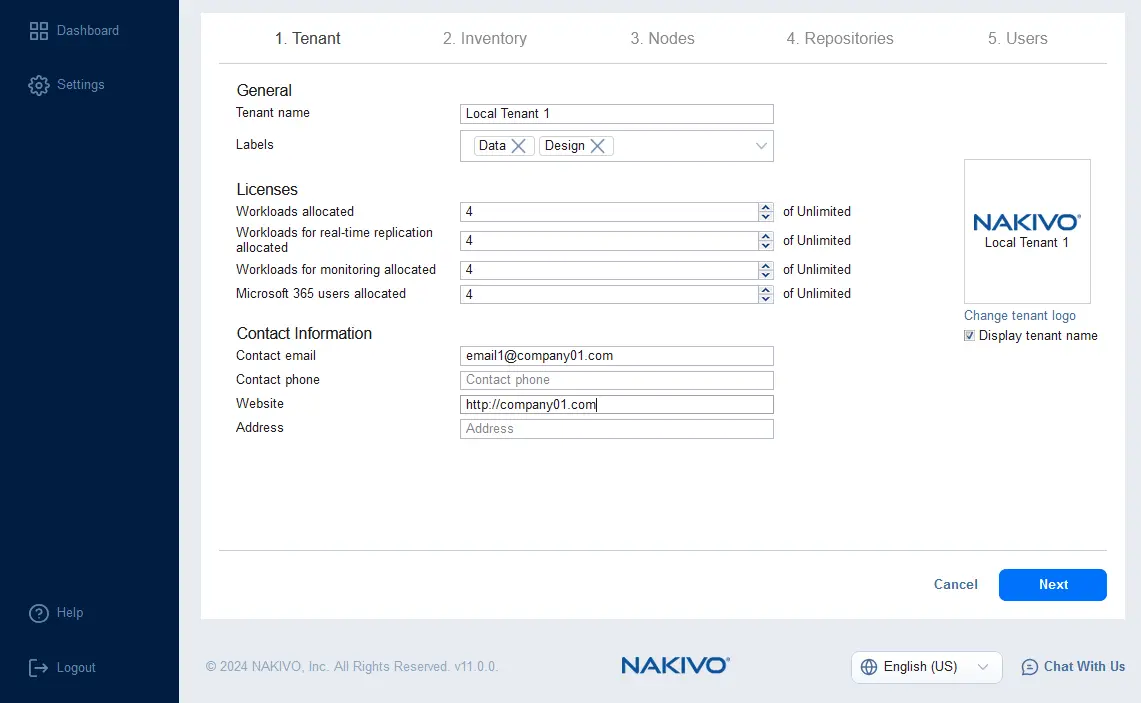
Task: Remove the Data label tag
Action: (518, 146)
